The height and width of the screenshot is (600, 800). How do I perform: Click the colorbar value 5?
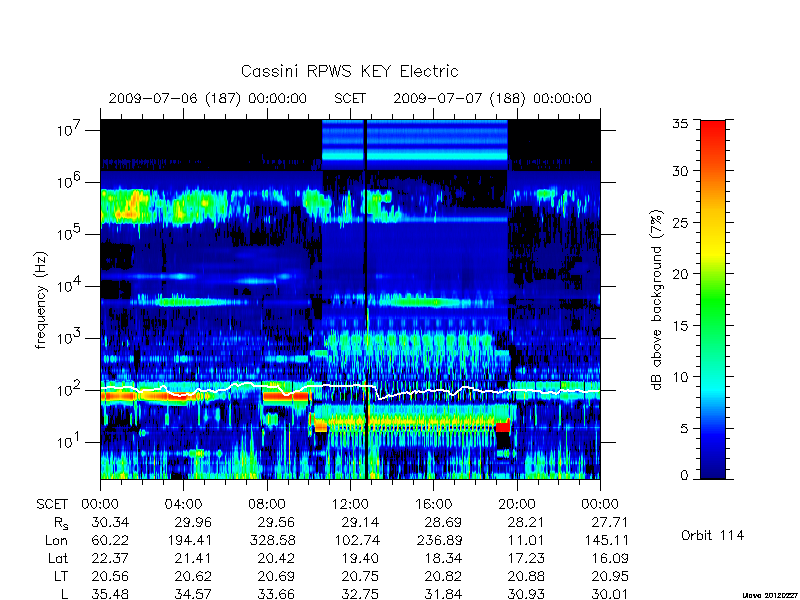point(686,429)
